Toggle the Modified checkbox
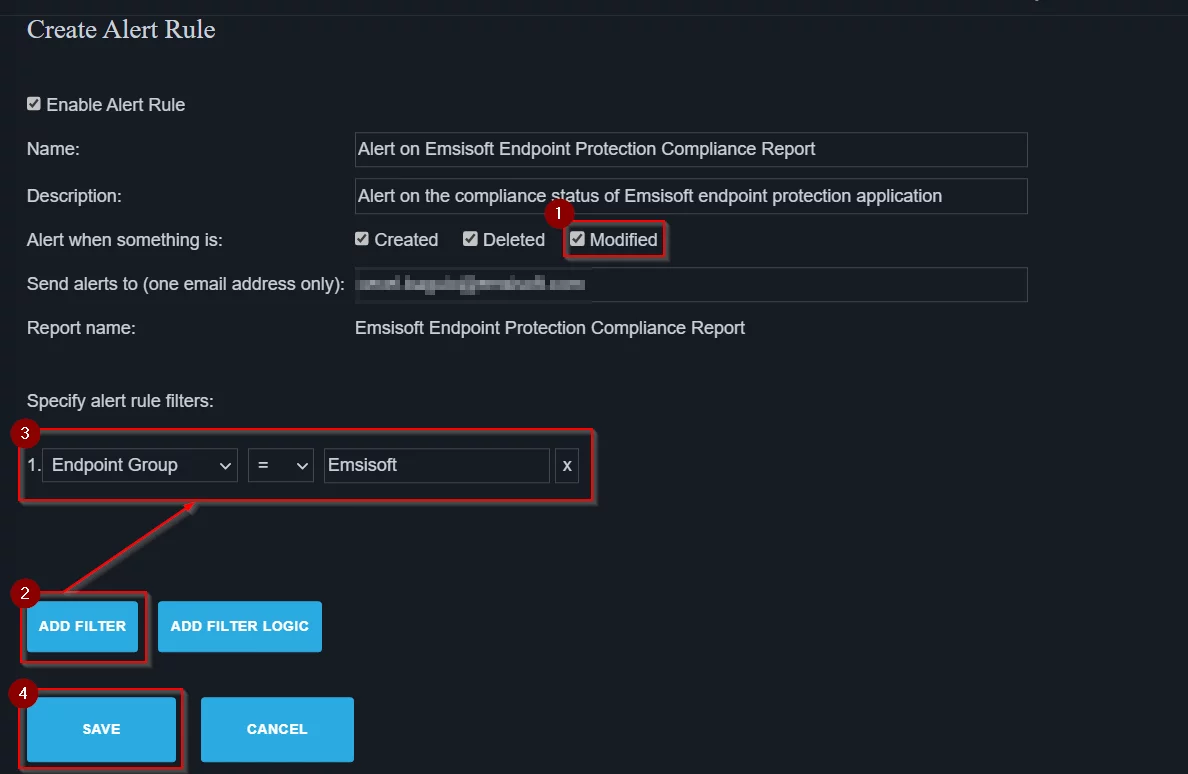Image resolution: width=1188 pixels, height=774 pixels. pos(578,238)
